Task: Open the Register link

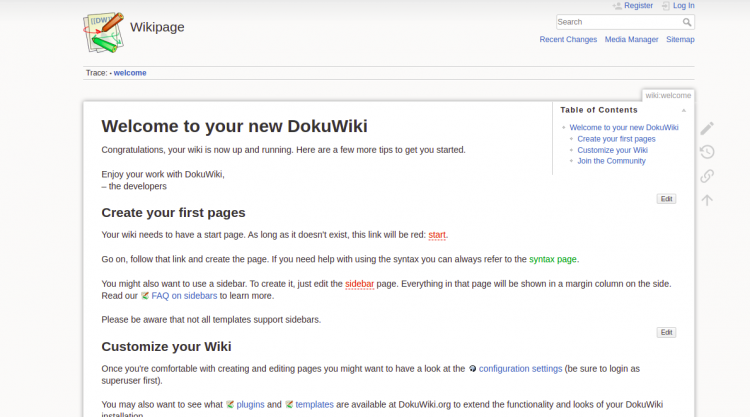Action: tap(638, 6)
